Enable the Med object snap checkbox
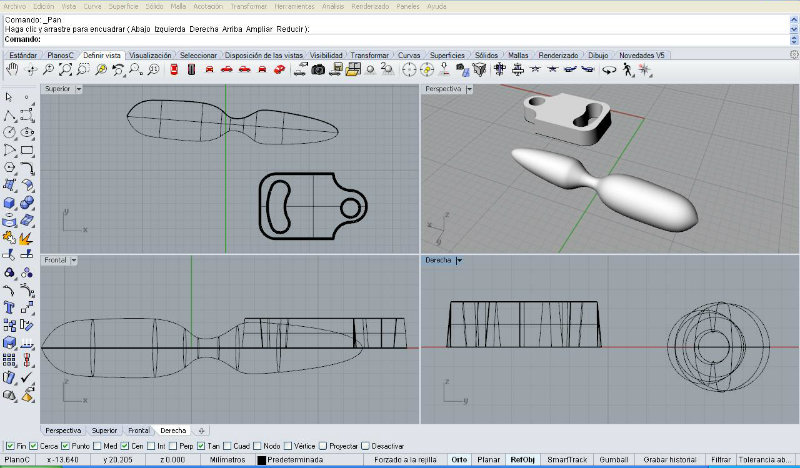This screenshot has width=800, height=468. click(97, 445)
